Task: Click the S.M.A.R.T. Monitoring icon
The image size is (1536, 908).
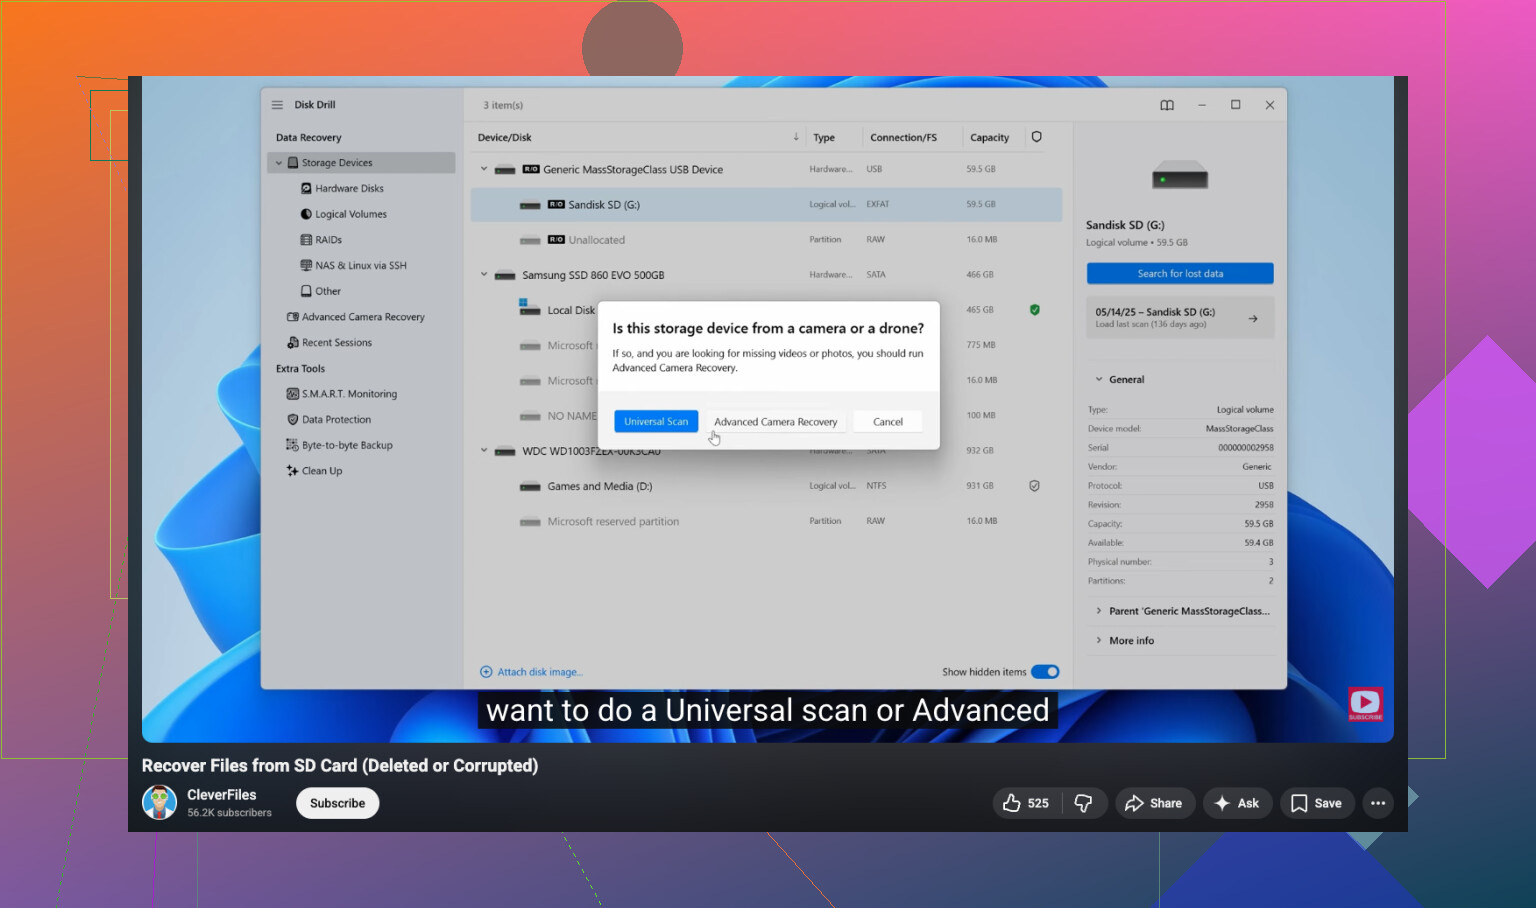Action: pyautogui.click(x=293, y=394)
